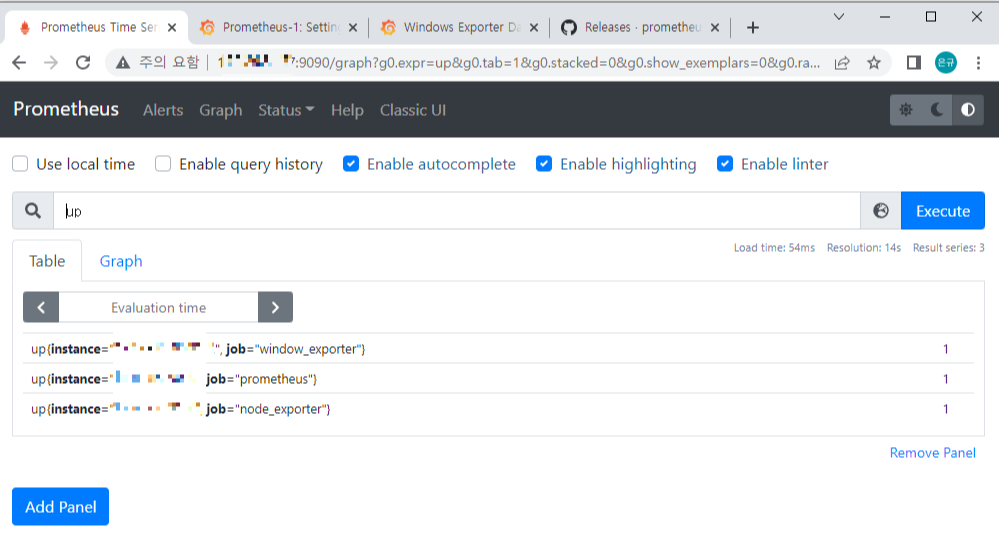
Task: Click the Remove Panel link
Action: click(933, 453)
